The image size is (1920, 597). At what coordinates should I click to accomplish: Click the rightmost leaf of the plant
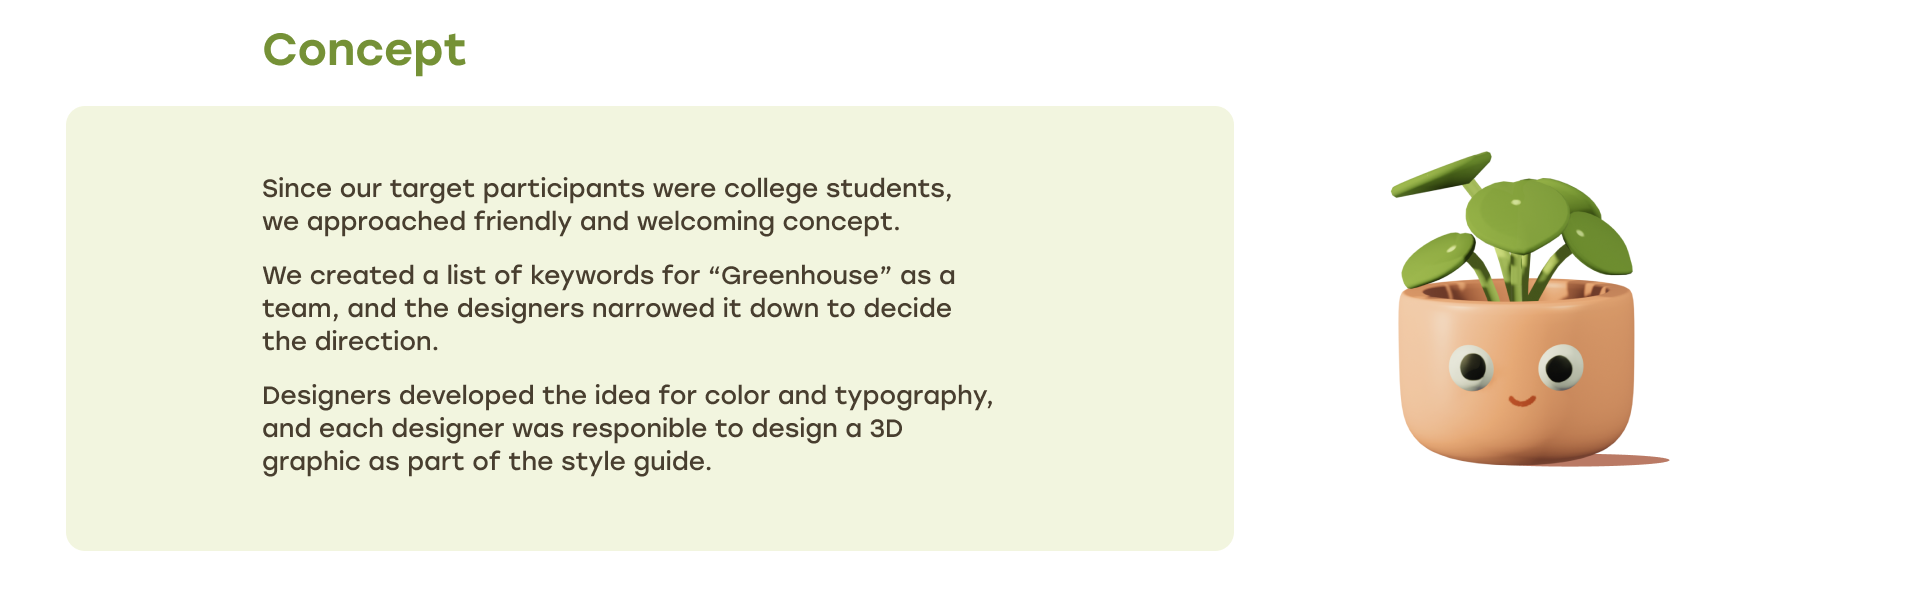pos(1598,245)
